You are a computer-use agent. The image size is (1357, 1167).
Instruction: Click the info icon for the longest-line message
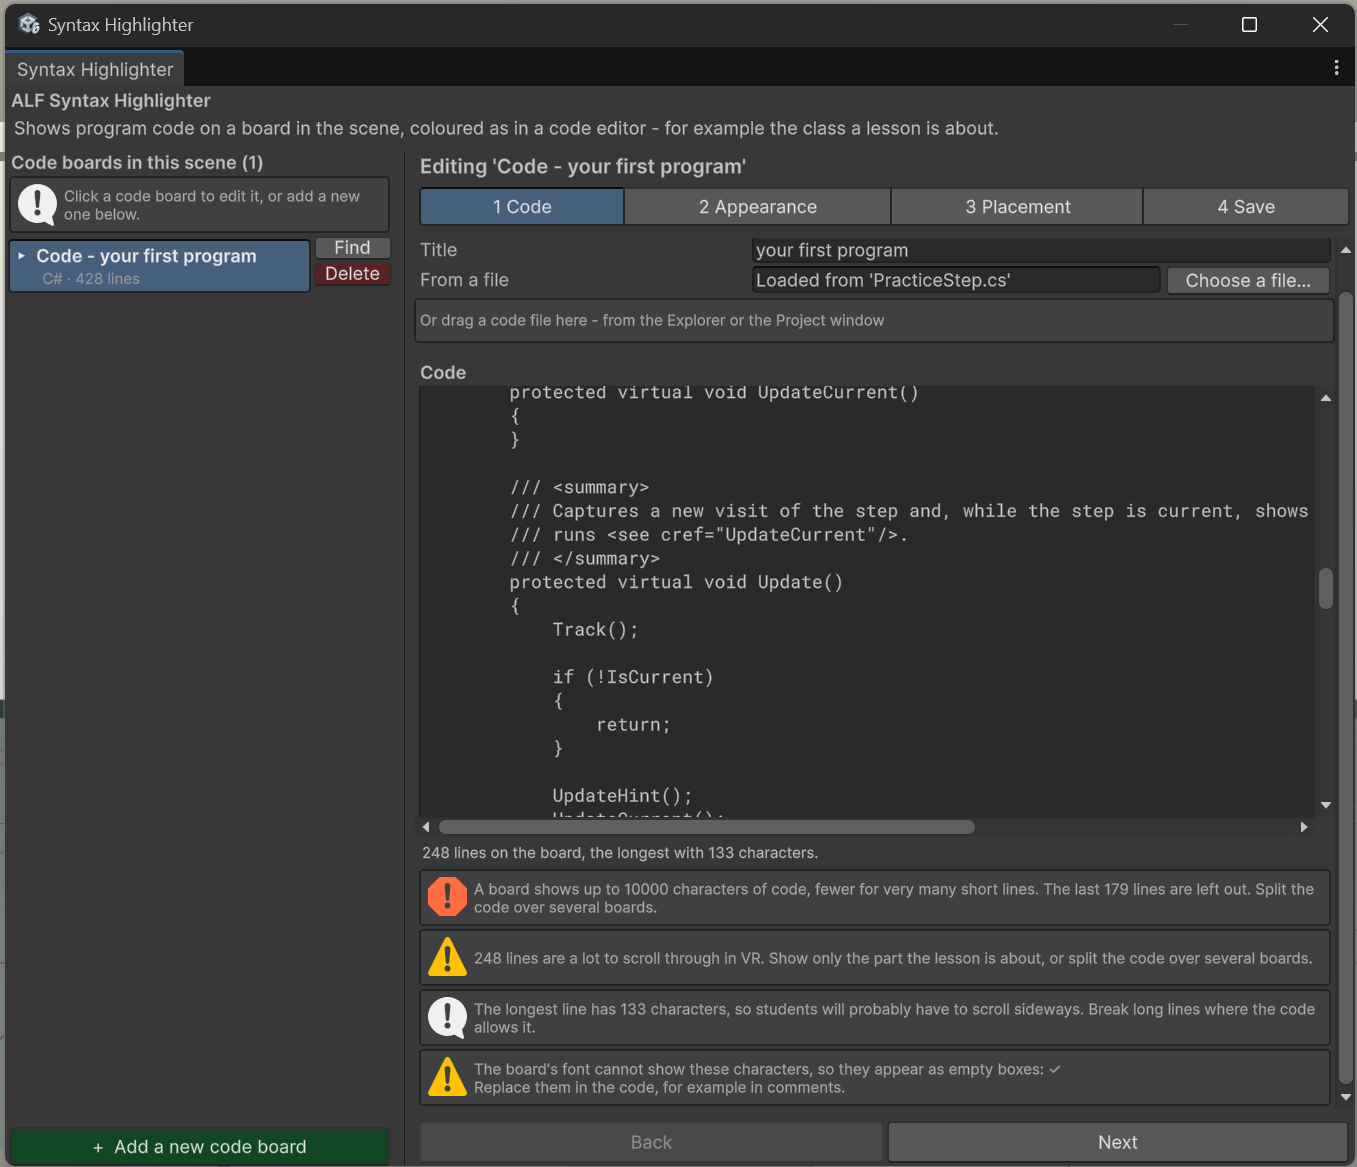pos(447,1017)
